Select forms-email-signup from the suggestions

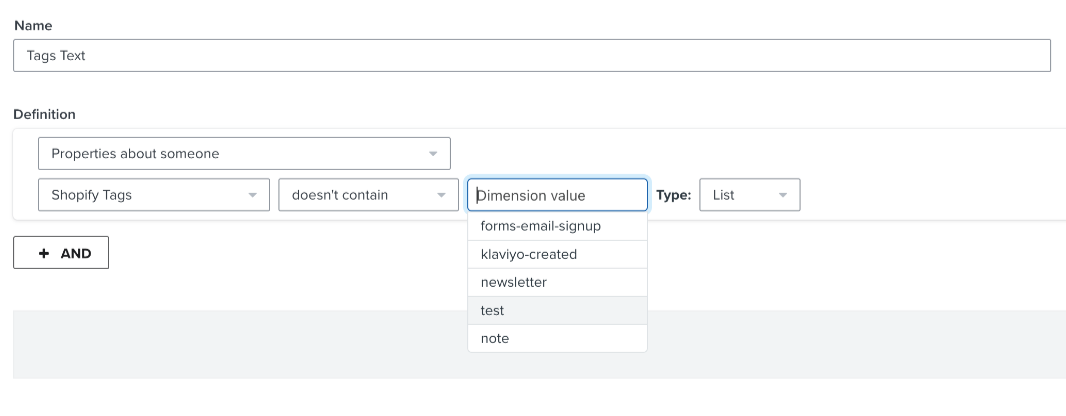pos(541,226)
